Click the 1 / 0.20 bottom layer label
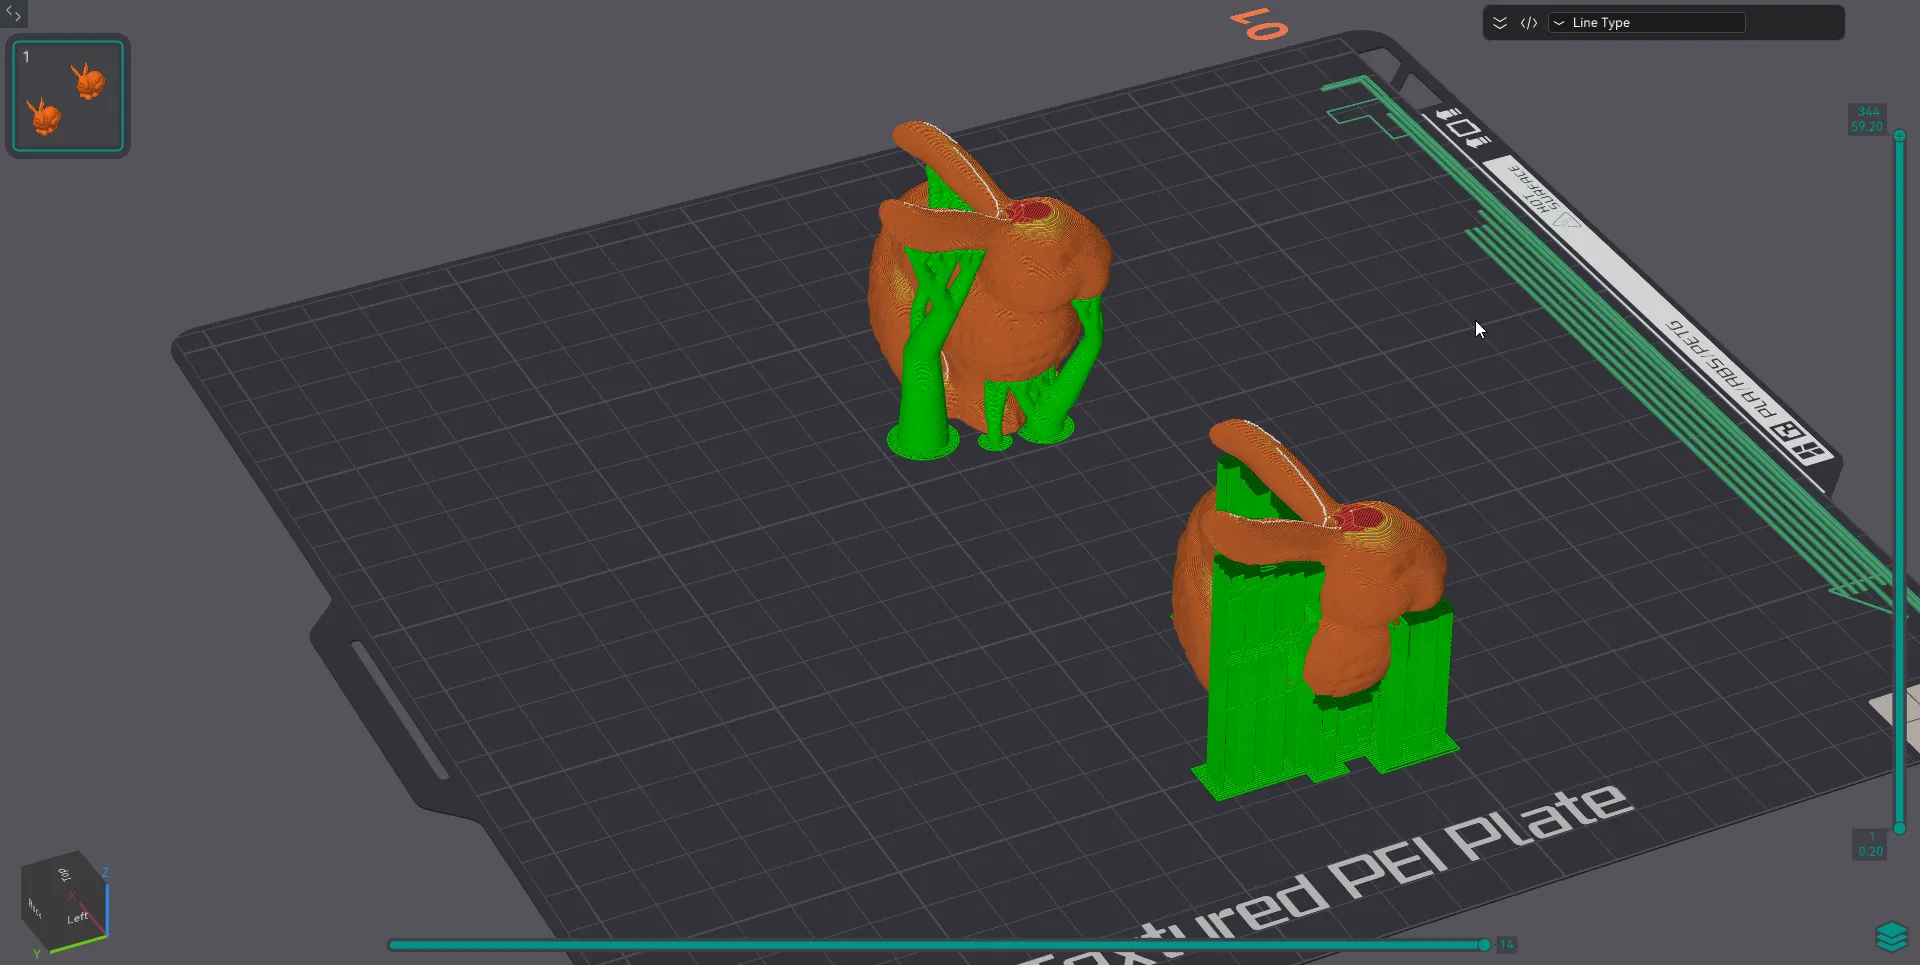 (1870, 845)
